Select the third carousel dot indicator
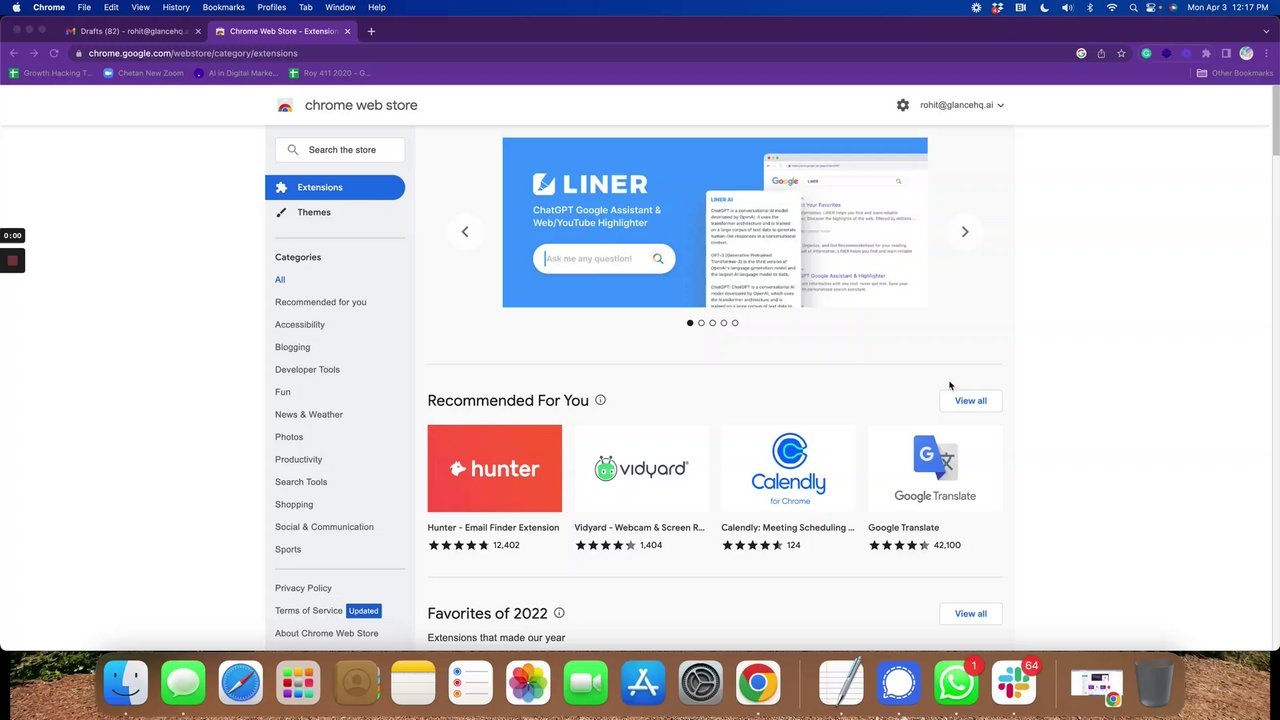 712,323
